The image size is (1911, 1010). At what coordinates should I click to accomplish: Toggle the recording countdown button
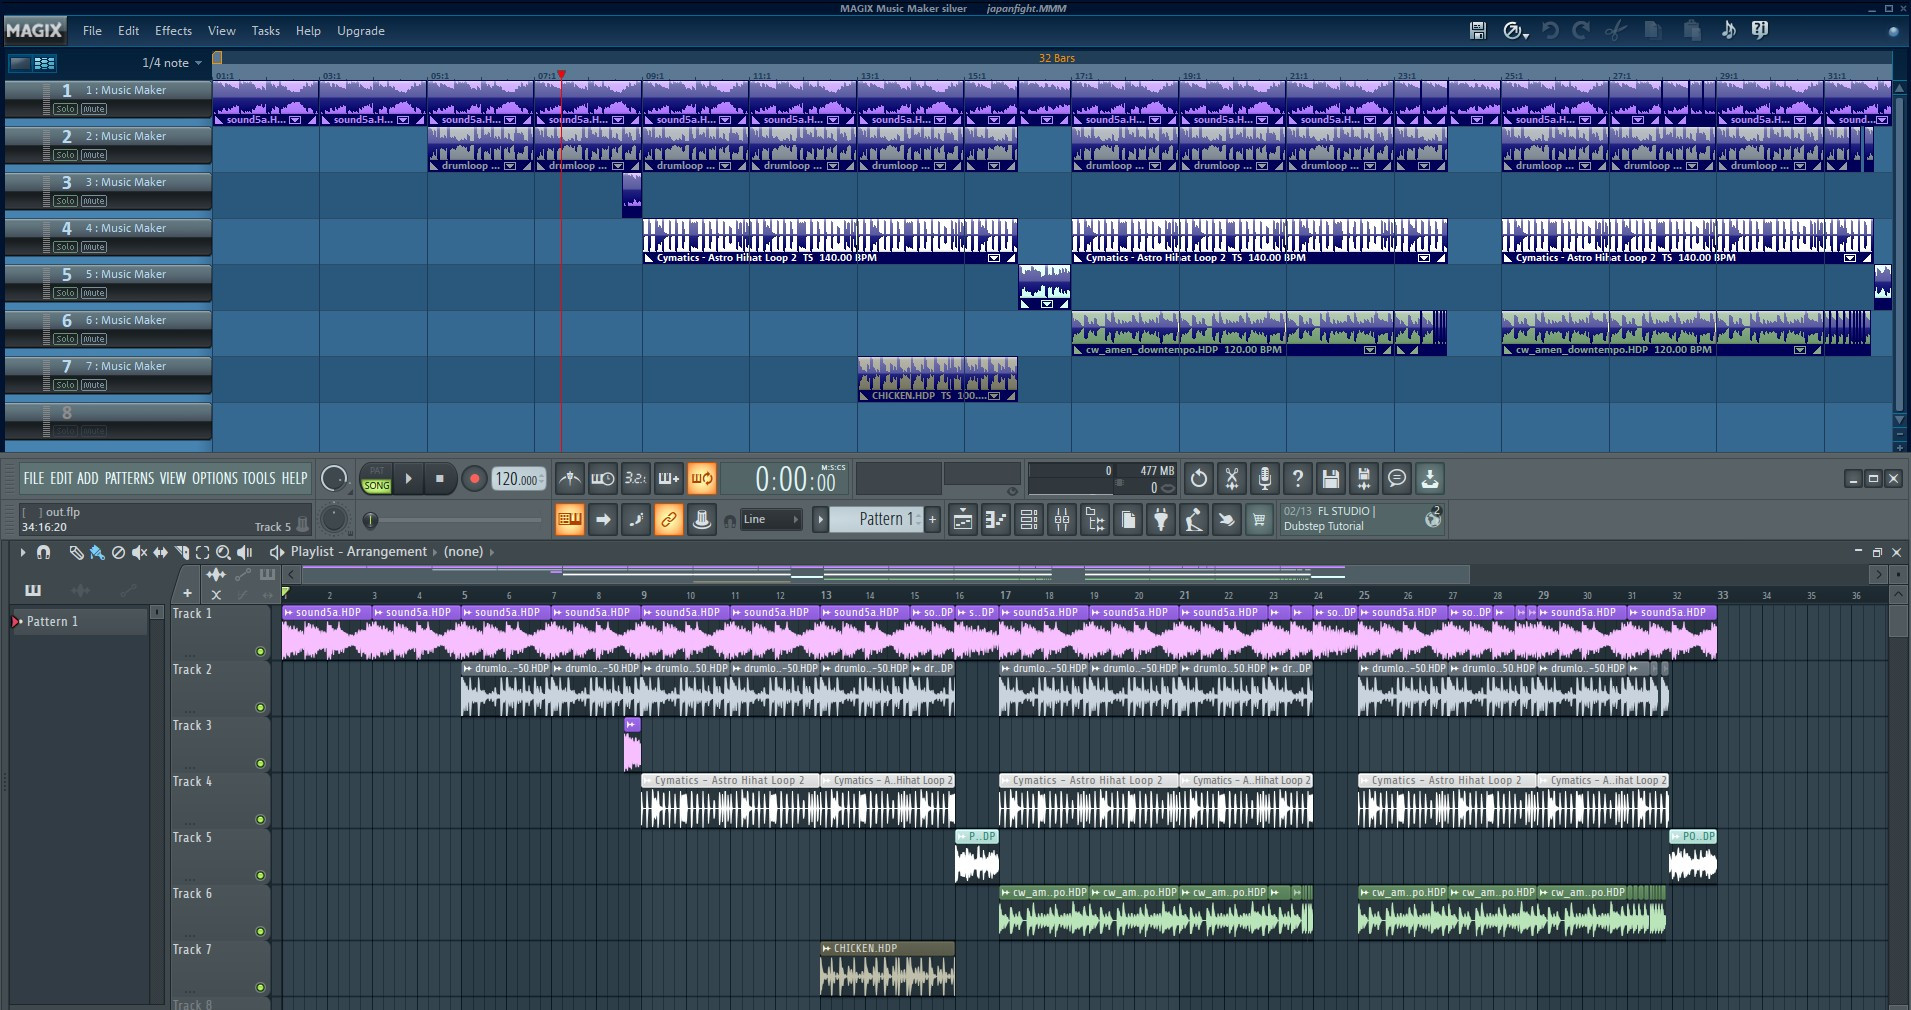636,479
